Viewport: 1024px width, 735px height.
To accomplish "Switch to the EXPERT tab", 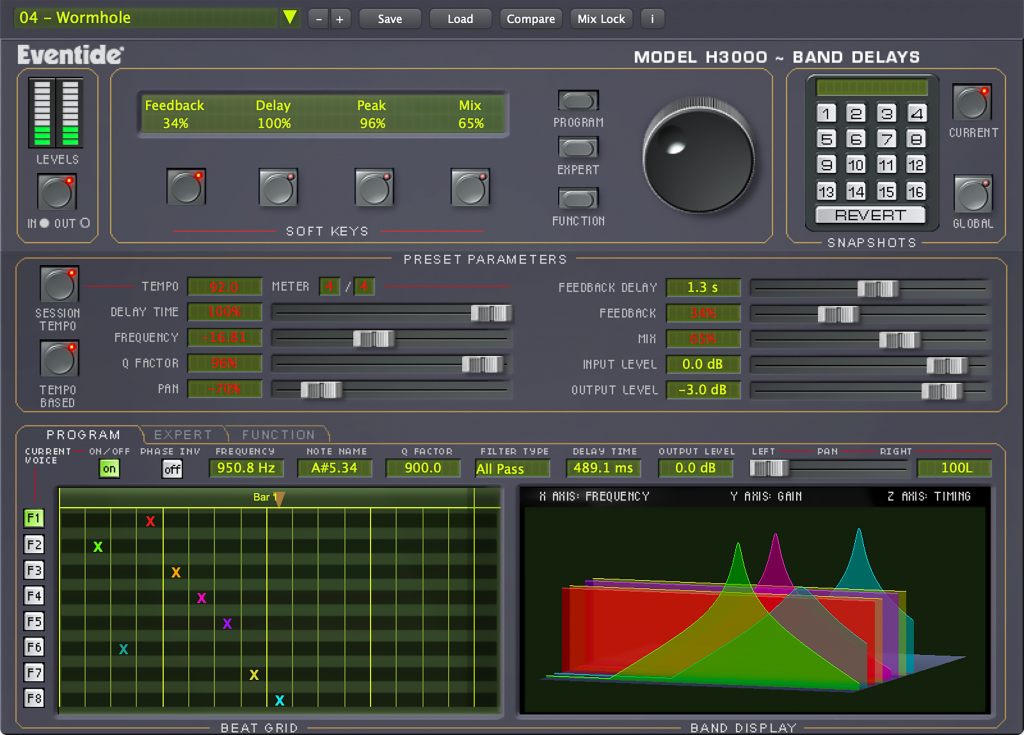I will 184,435.
